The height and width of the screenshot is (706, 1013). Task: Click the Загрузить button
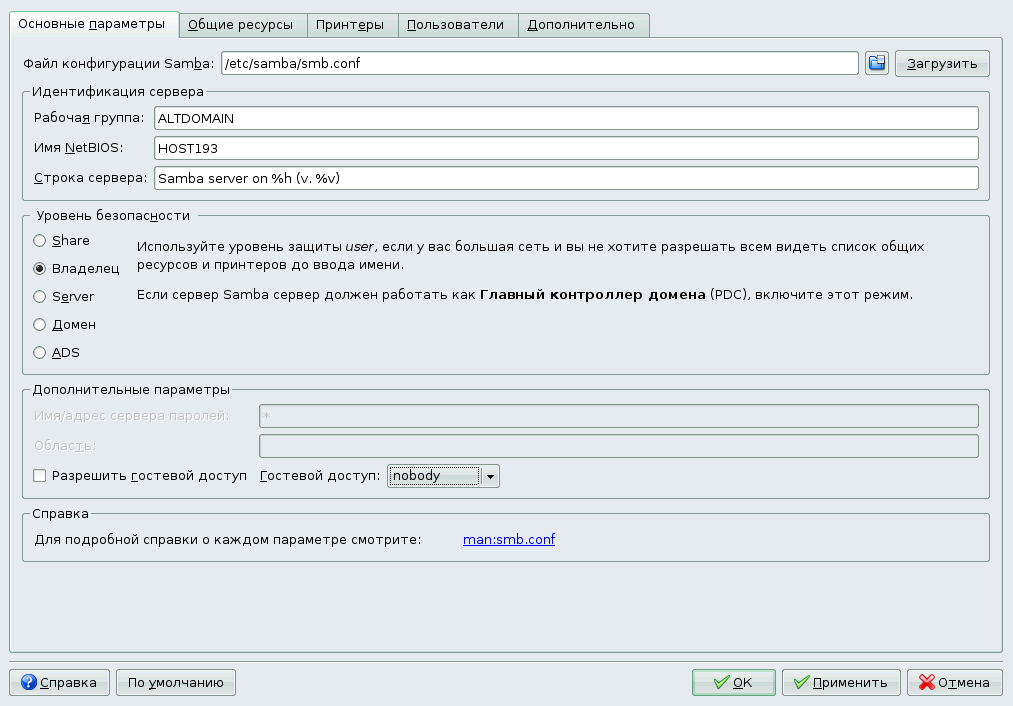pyautogui.click(x=941, y=62)
